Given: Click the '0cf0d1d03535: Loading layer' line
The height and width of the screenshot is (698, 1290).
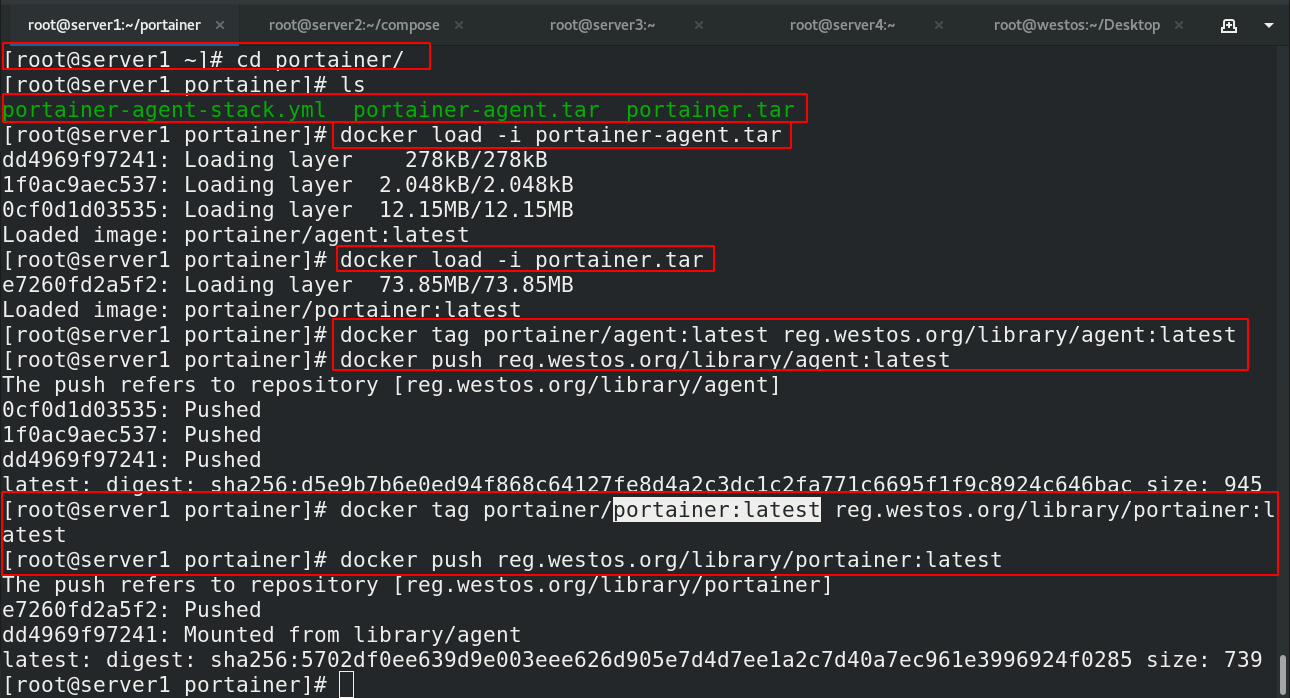Looking at the screenshot, I should coord(288,209).
